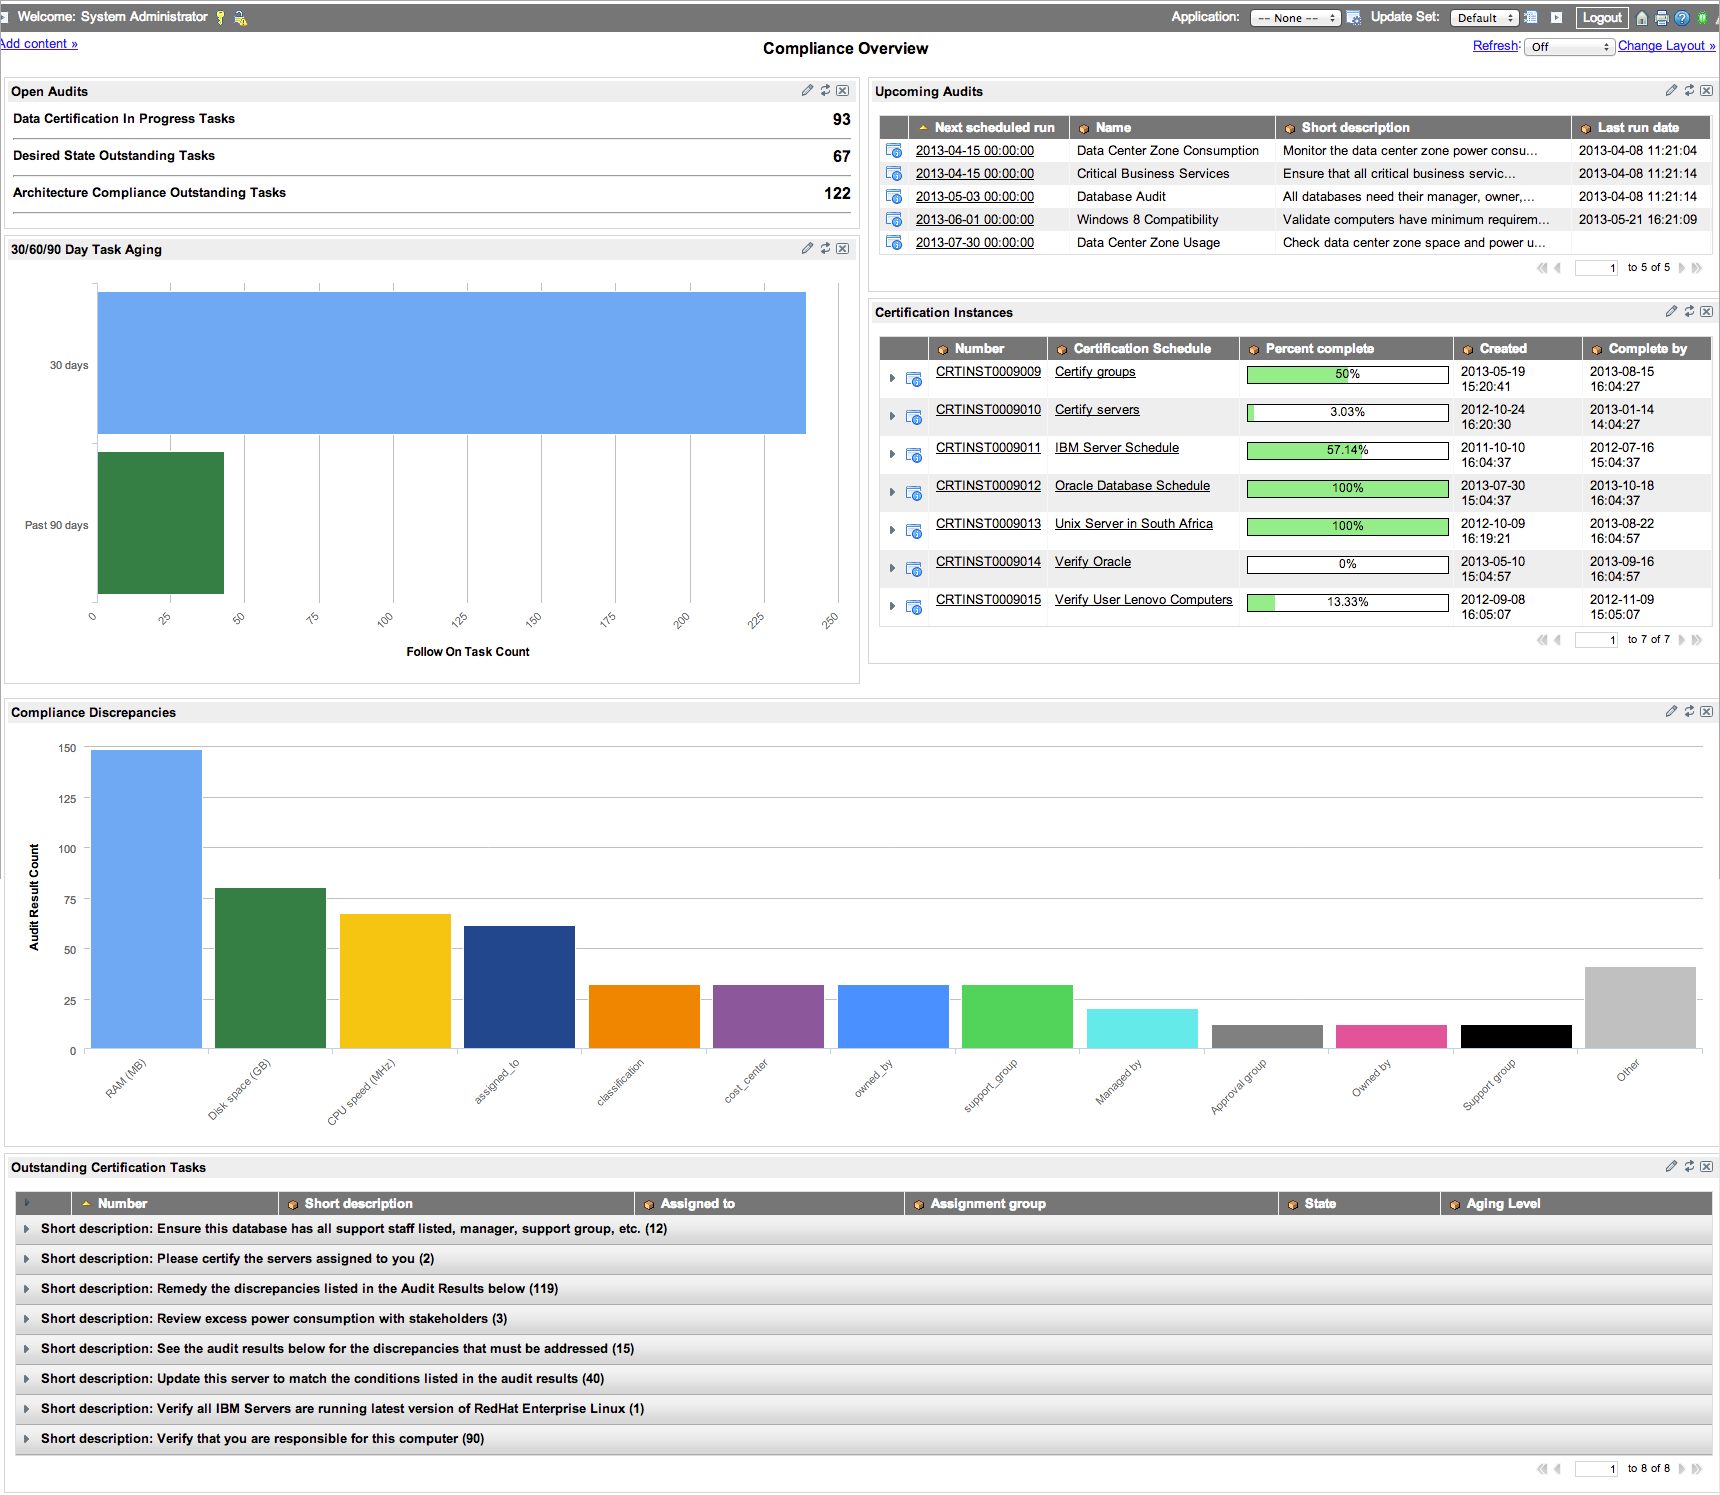Refresh the Compliance Discrepancies widget

pyautogui.click(x=1689, y=711)
